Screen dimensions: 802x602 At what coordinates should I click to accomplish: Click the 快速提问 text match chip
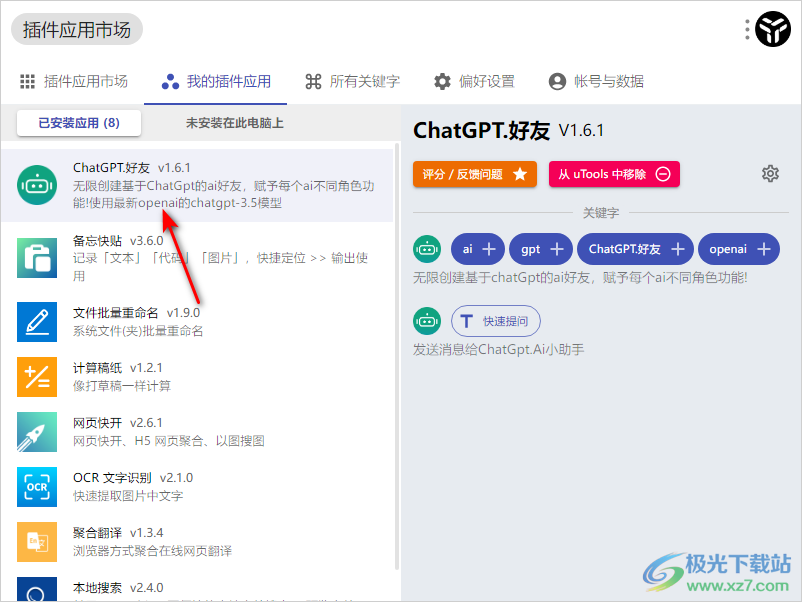coord(496,321)
